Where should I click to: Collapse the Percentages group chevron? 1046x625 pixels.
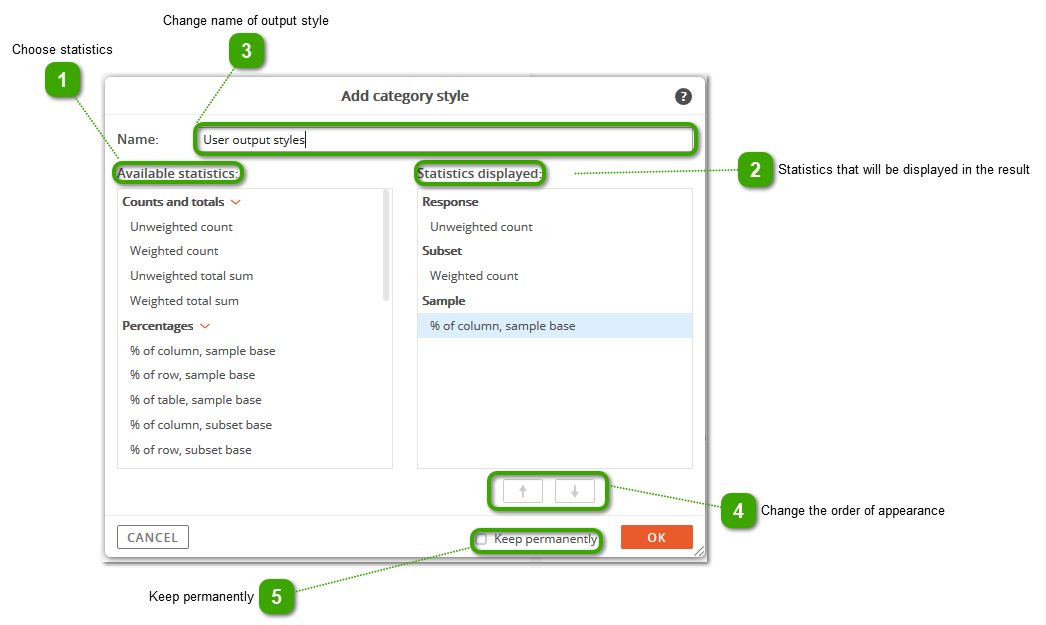coord(205,326)
